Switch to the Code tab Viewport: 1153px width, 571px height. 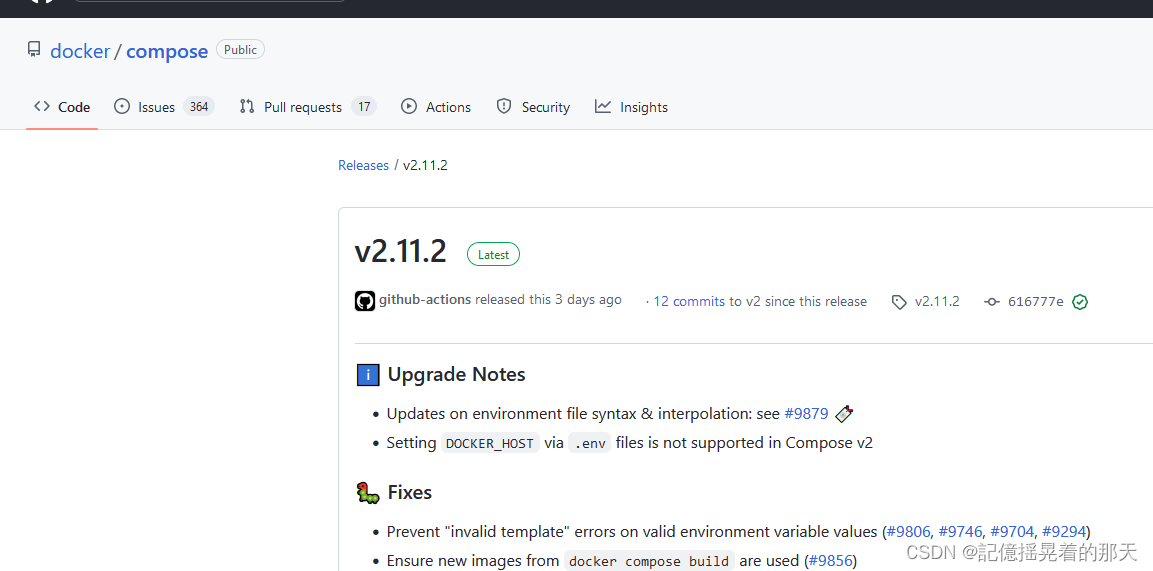coord(62,107)
